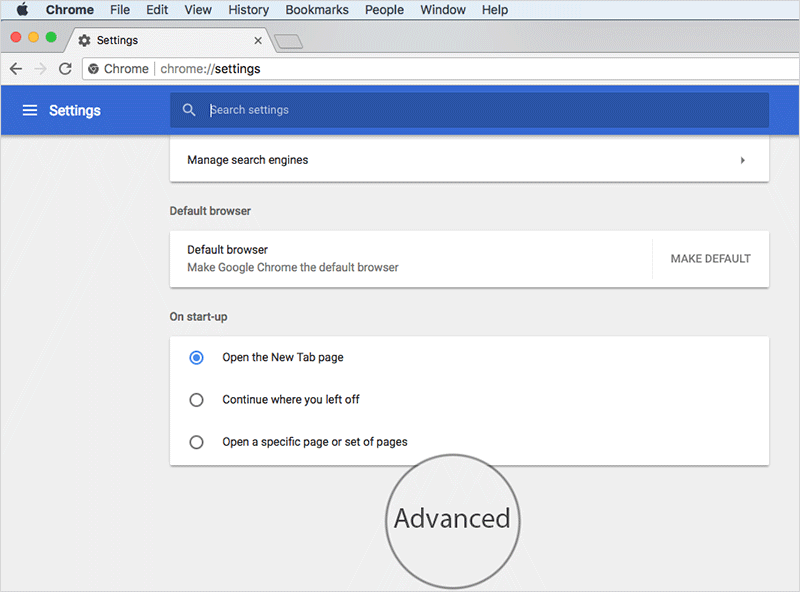The image size is (800, 592).
Task: Click the 'Default browser' section heading
Action: (210, 211)
